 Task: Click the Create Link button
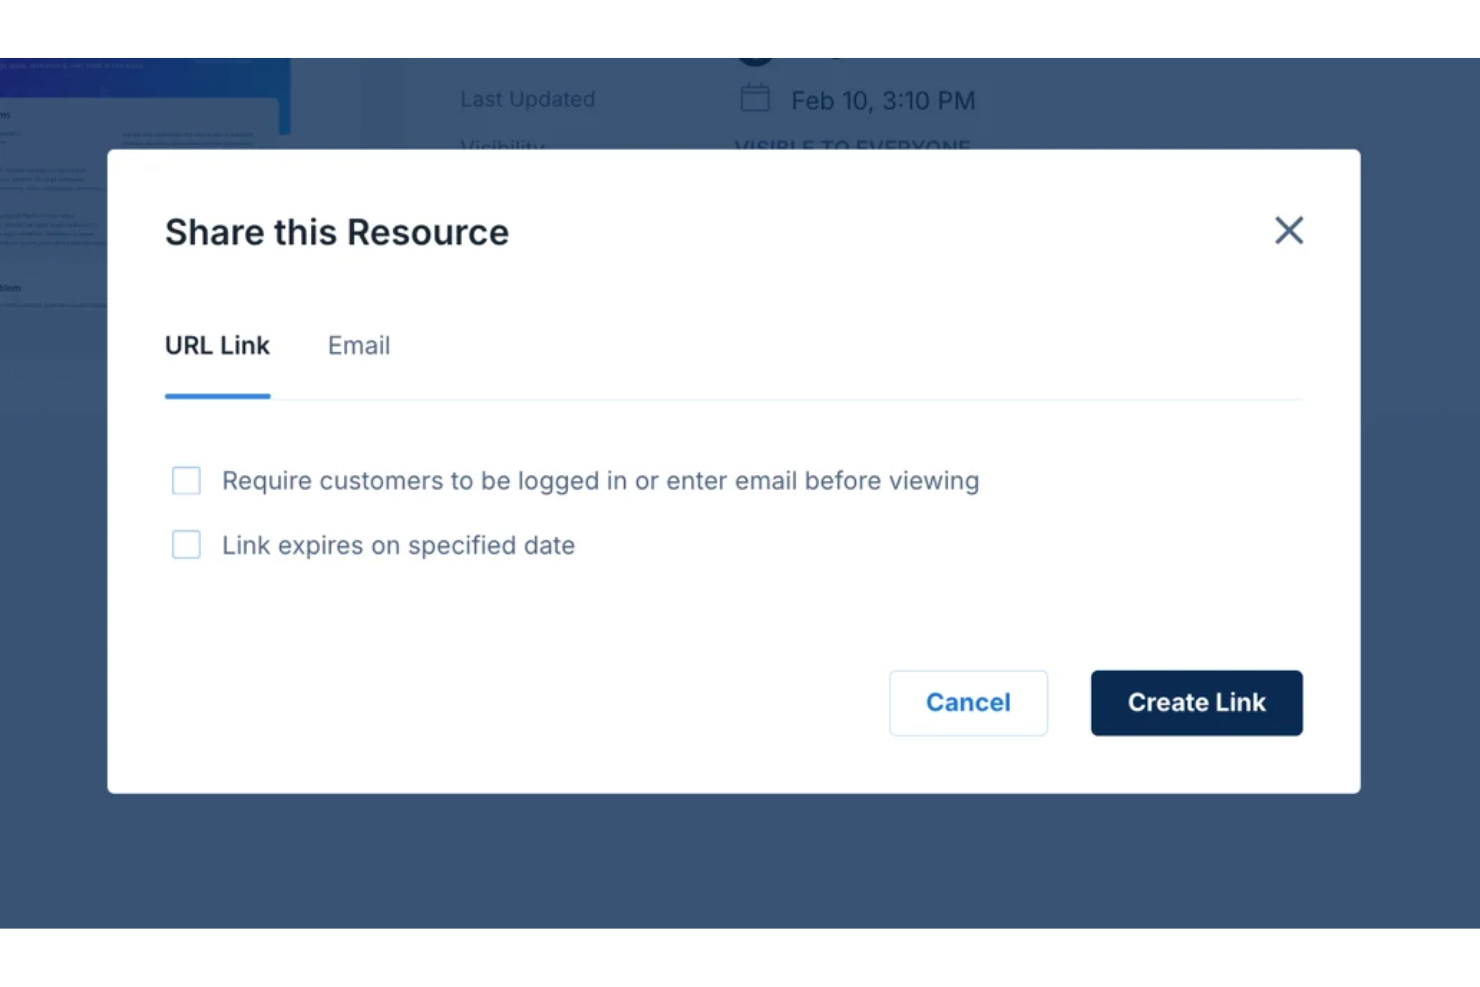1196,702
